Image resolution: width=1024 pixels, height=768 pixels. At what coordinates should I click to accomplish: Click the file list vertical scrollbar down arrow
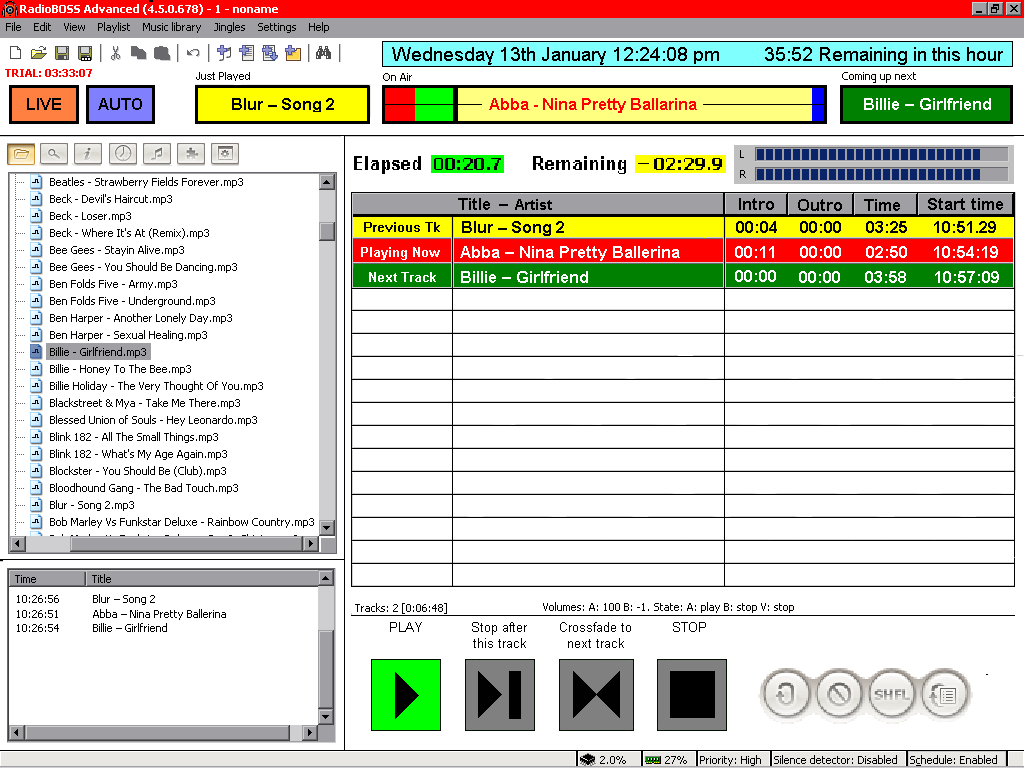tap(327, 527)
